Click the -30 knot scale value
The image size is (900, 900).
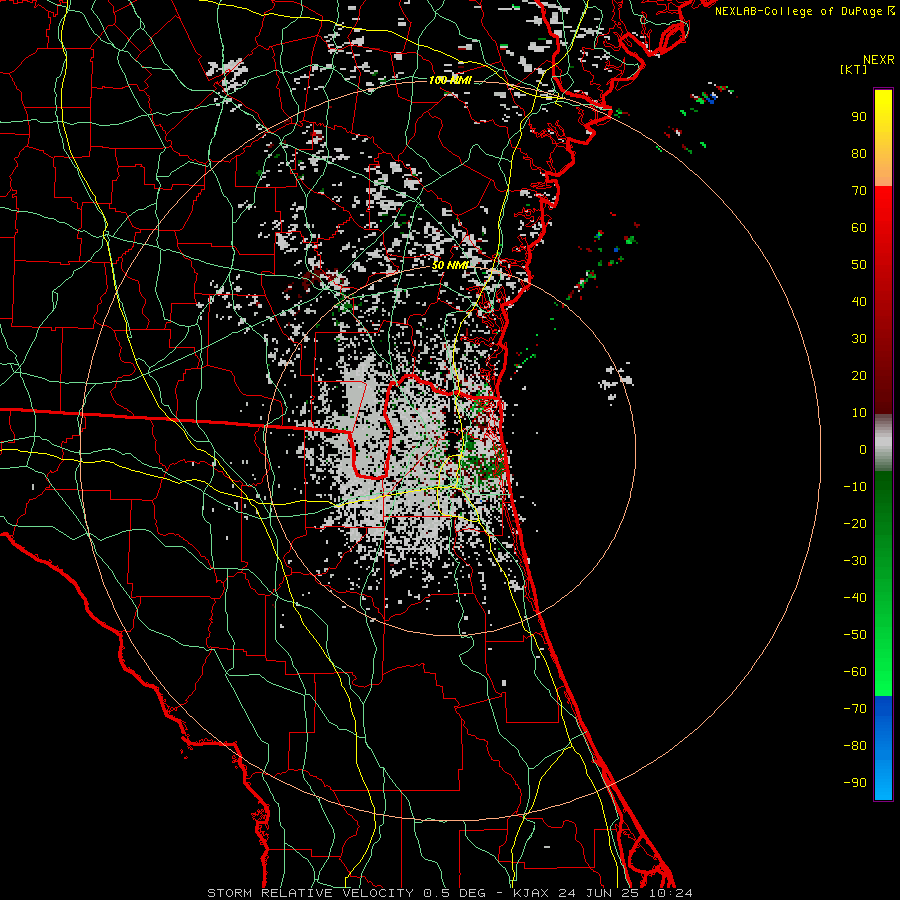(x=855, y=561)
